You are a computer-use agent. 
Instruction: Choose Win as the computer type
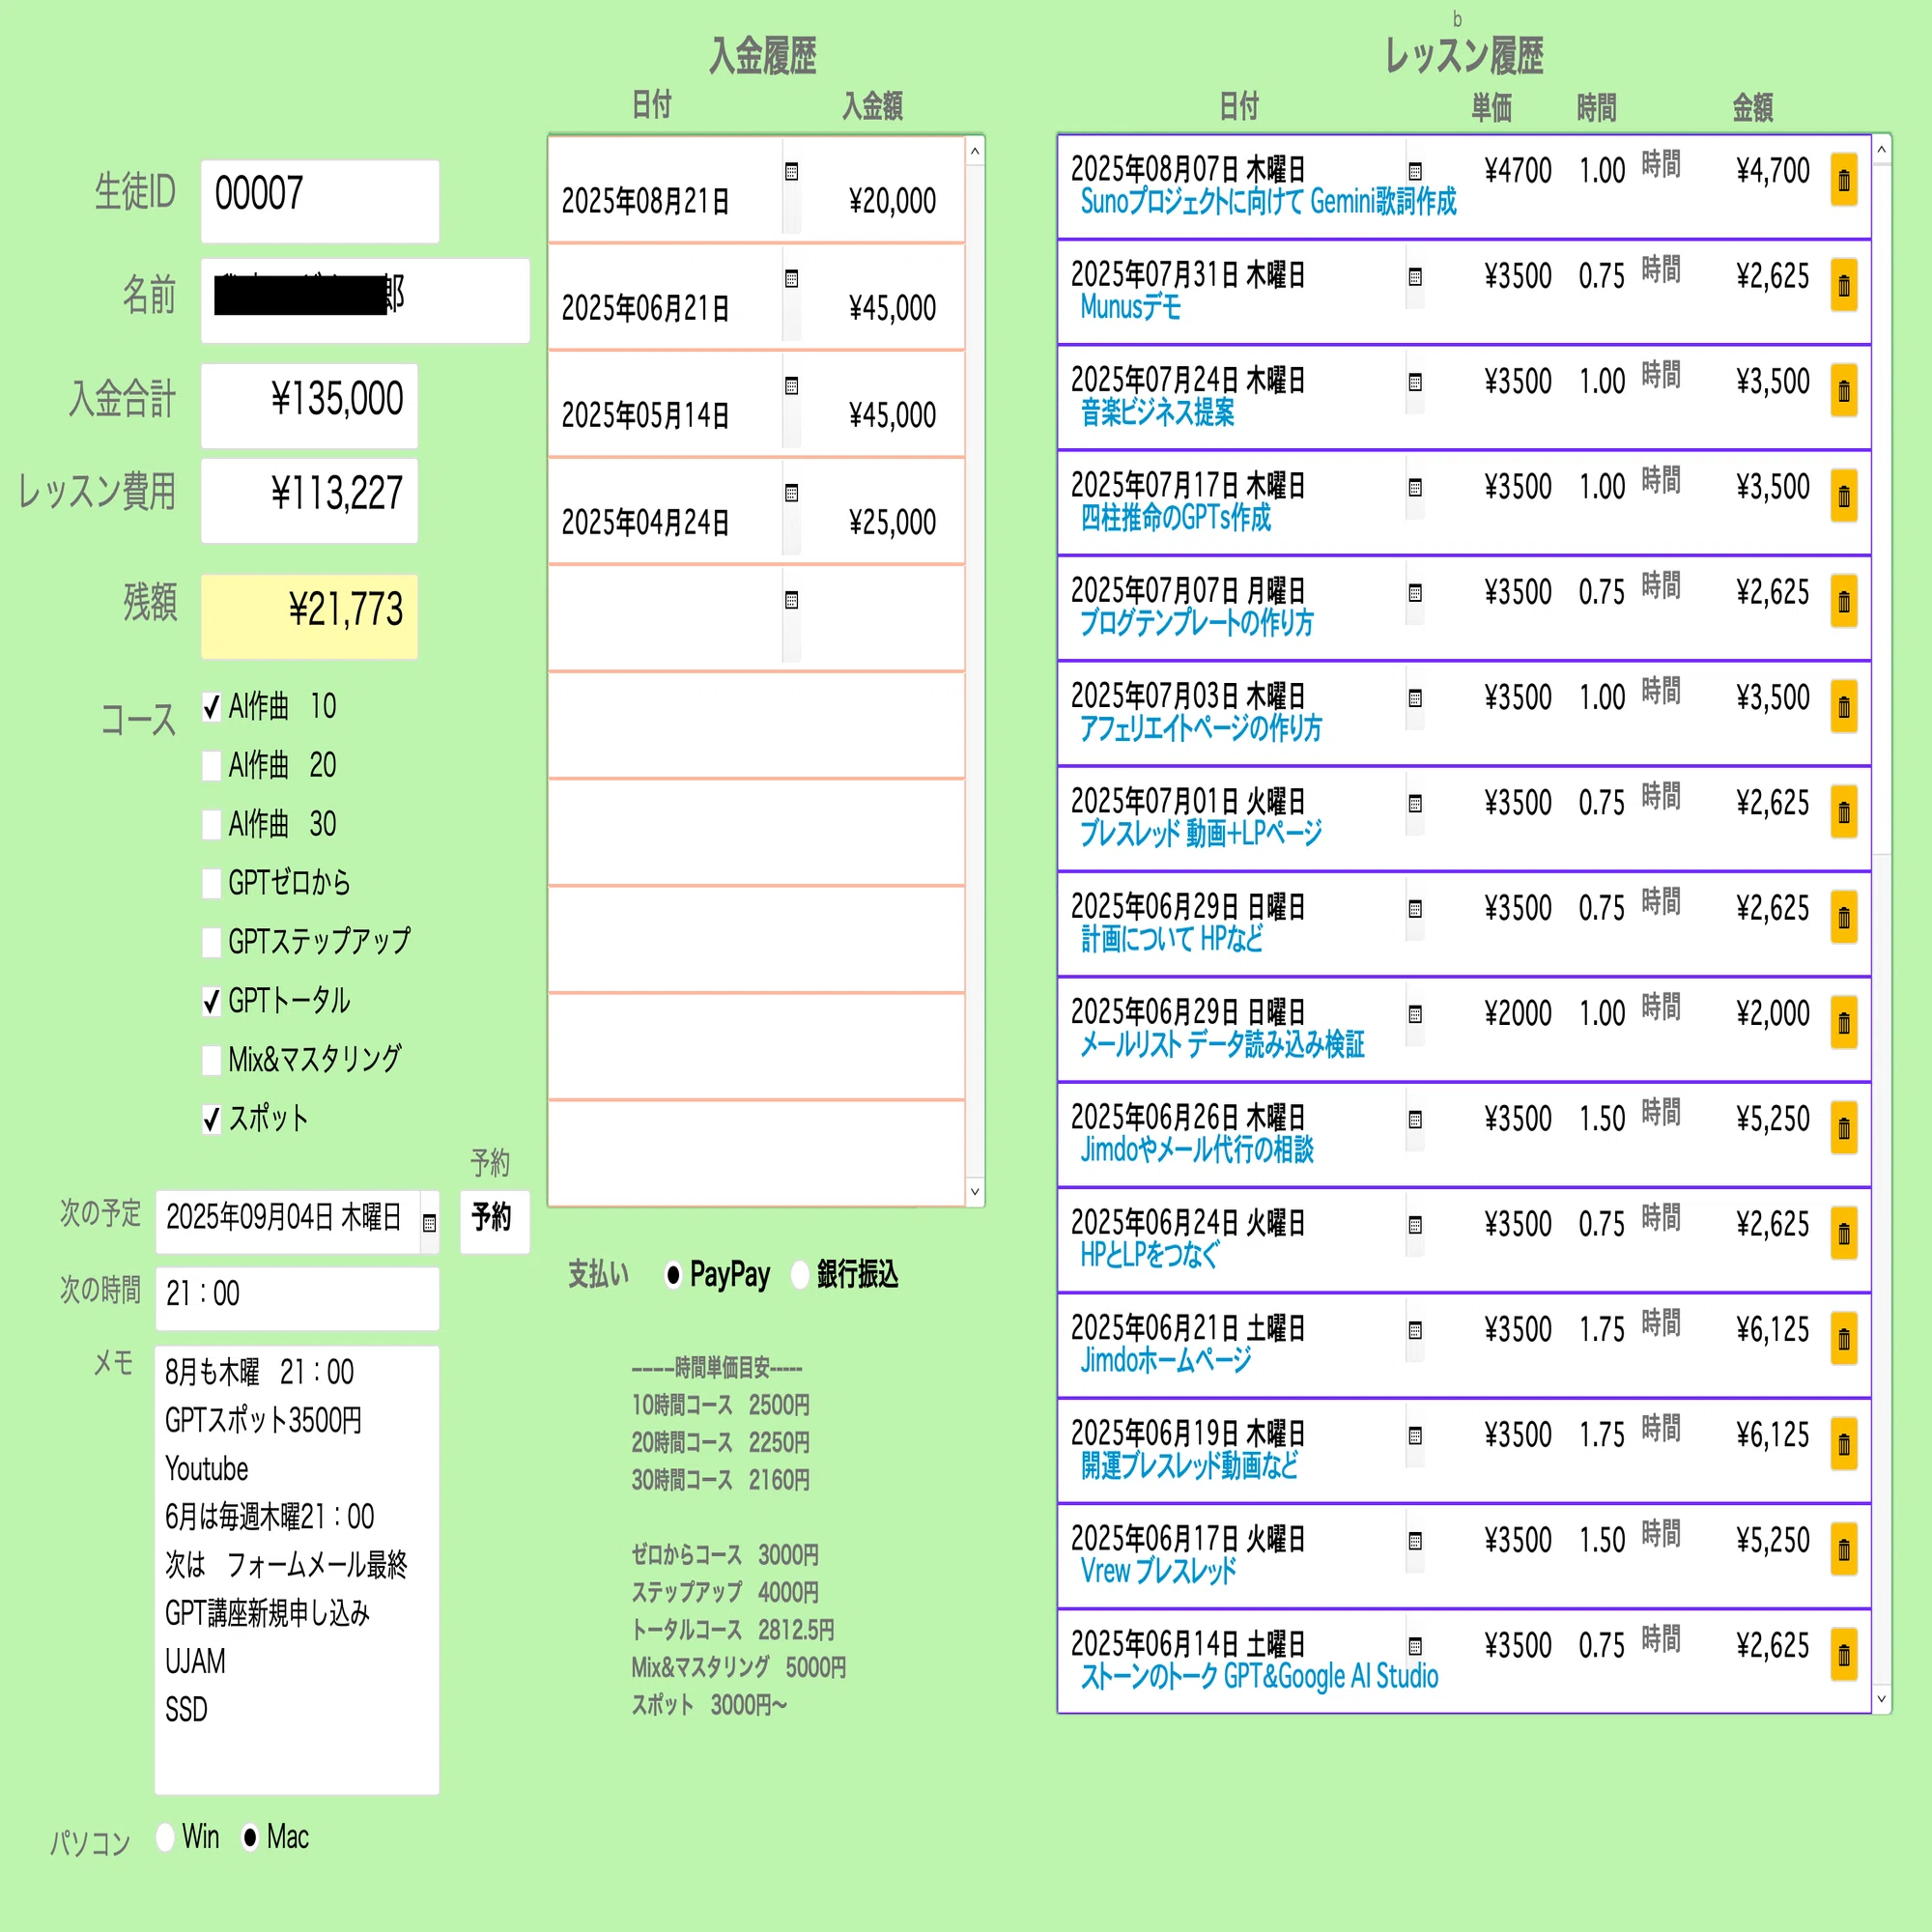[166, 1837]
